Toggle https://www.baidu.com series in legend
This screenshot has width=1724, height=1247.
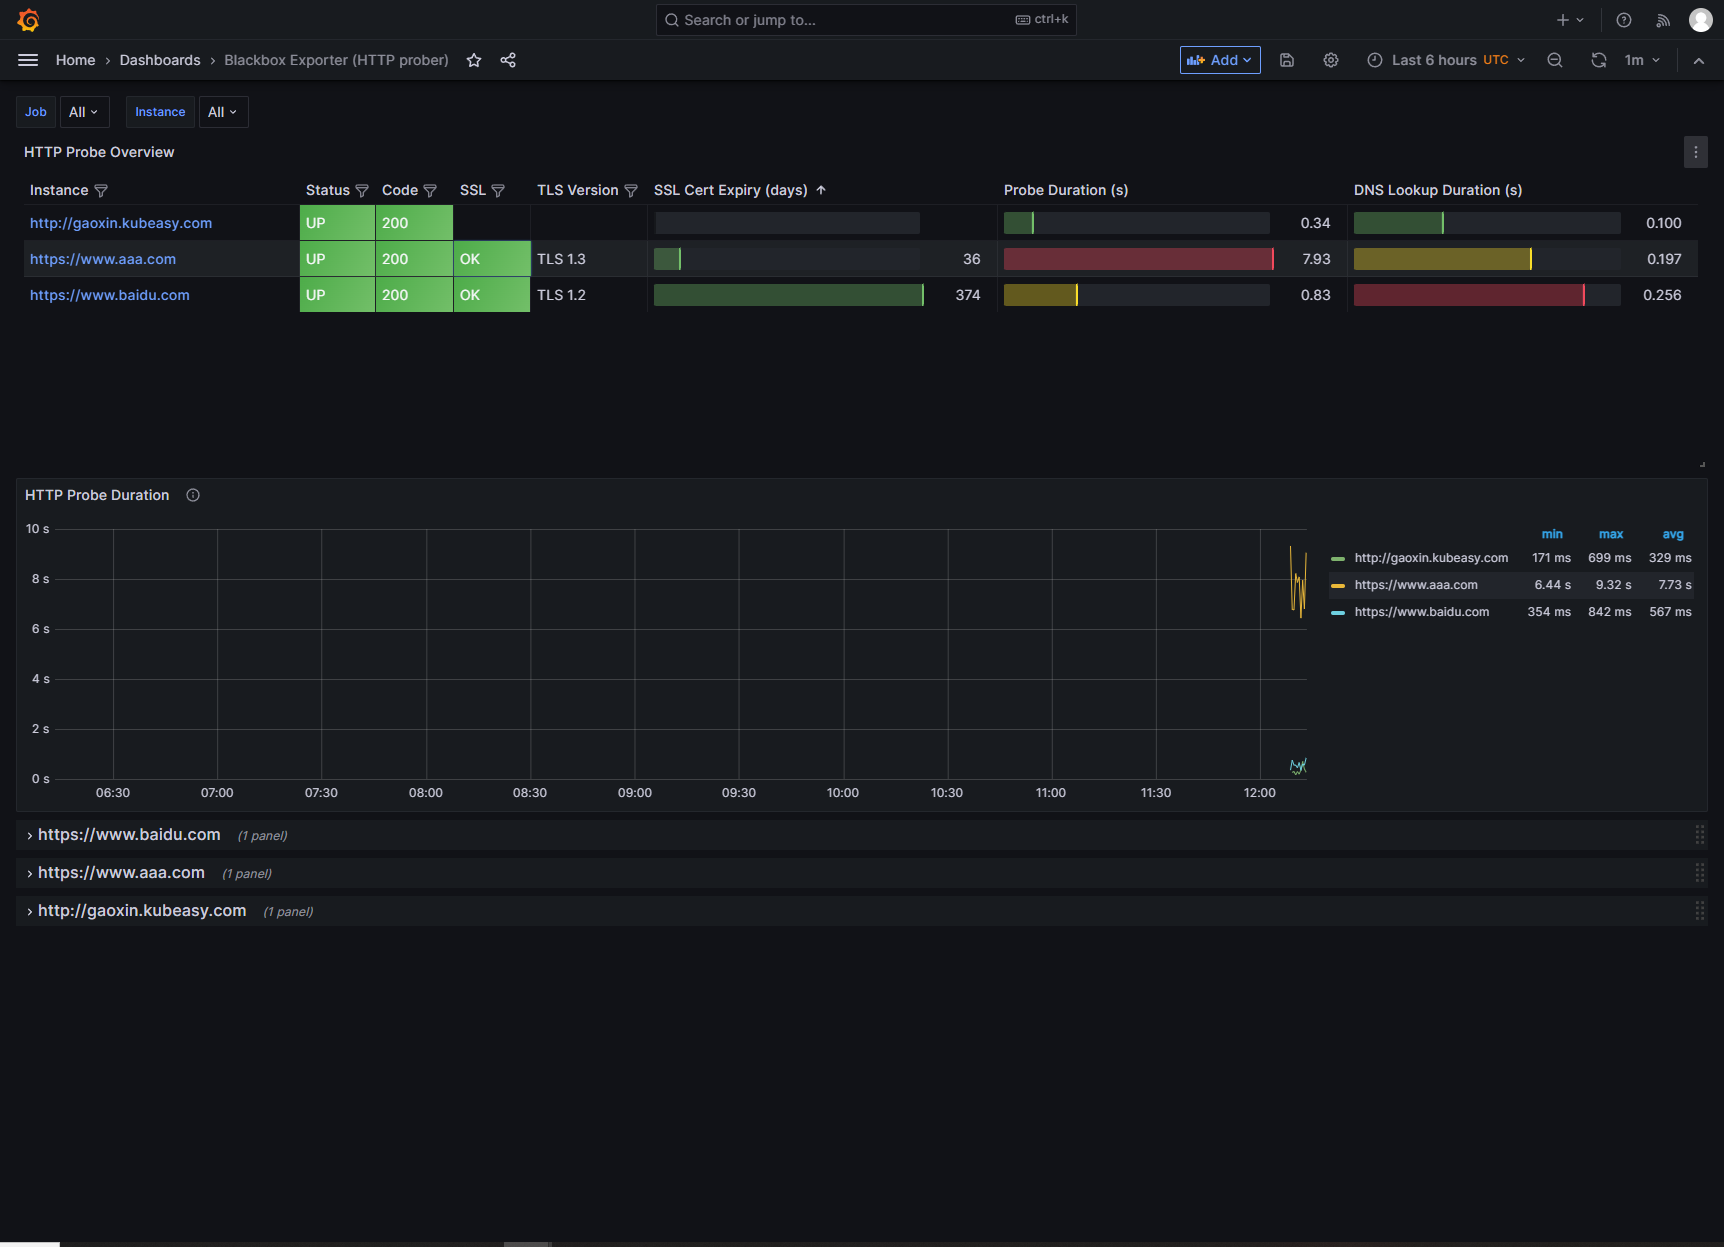click(1422, 612)
